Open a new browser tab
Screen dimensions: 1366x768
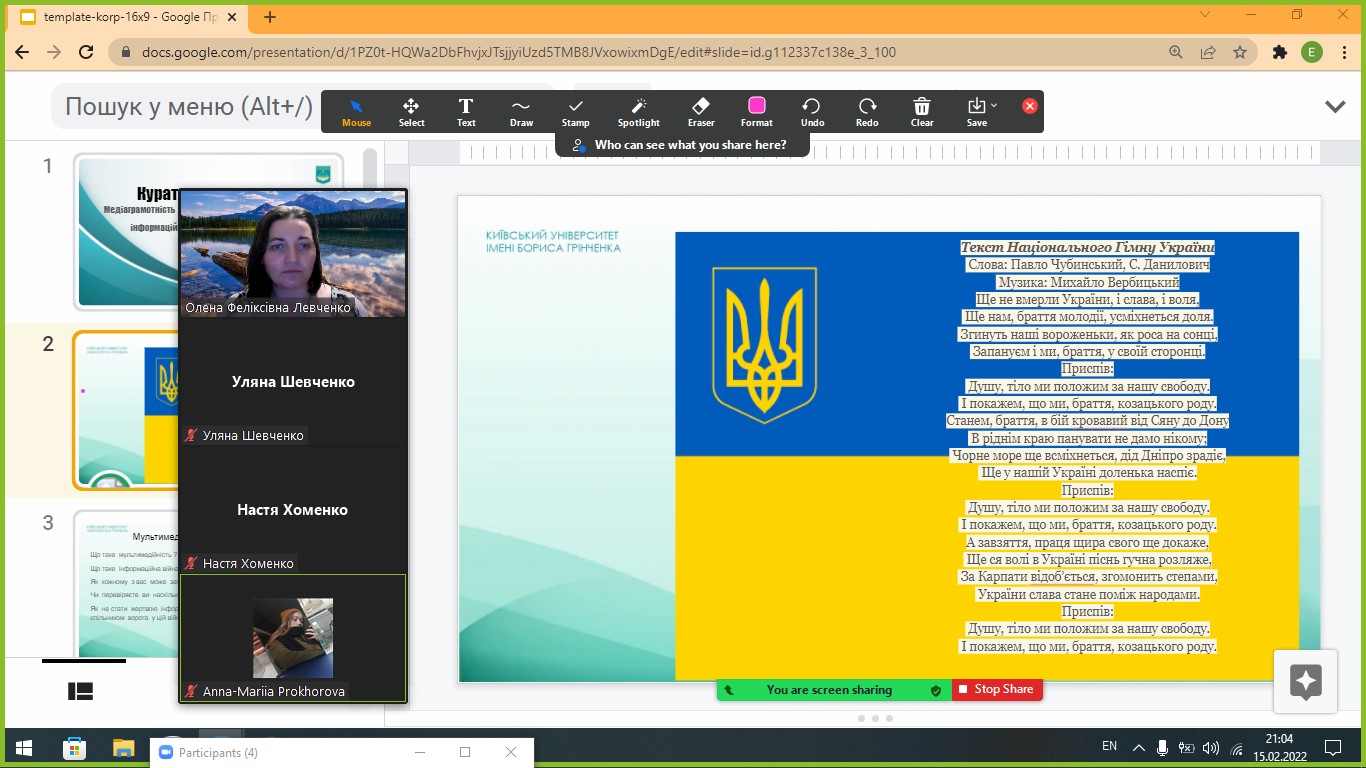click(270, 17)
